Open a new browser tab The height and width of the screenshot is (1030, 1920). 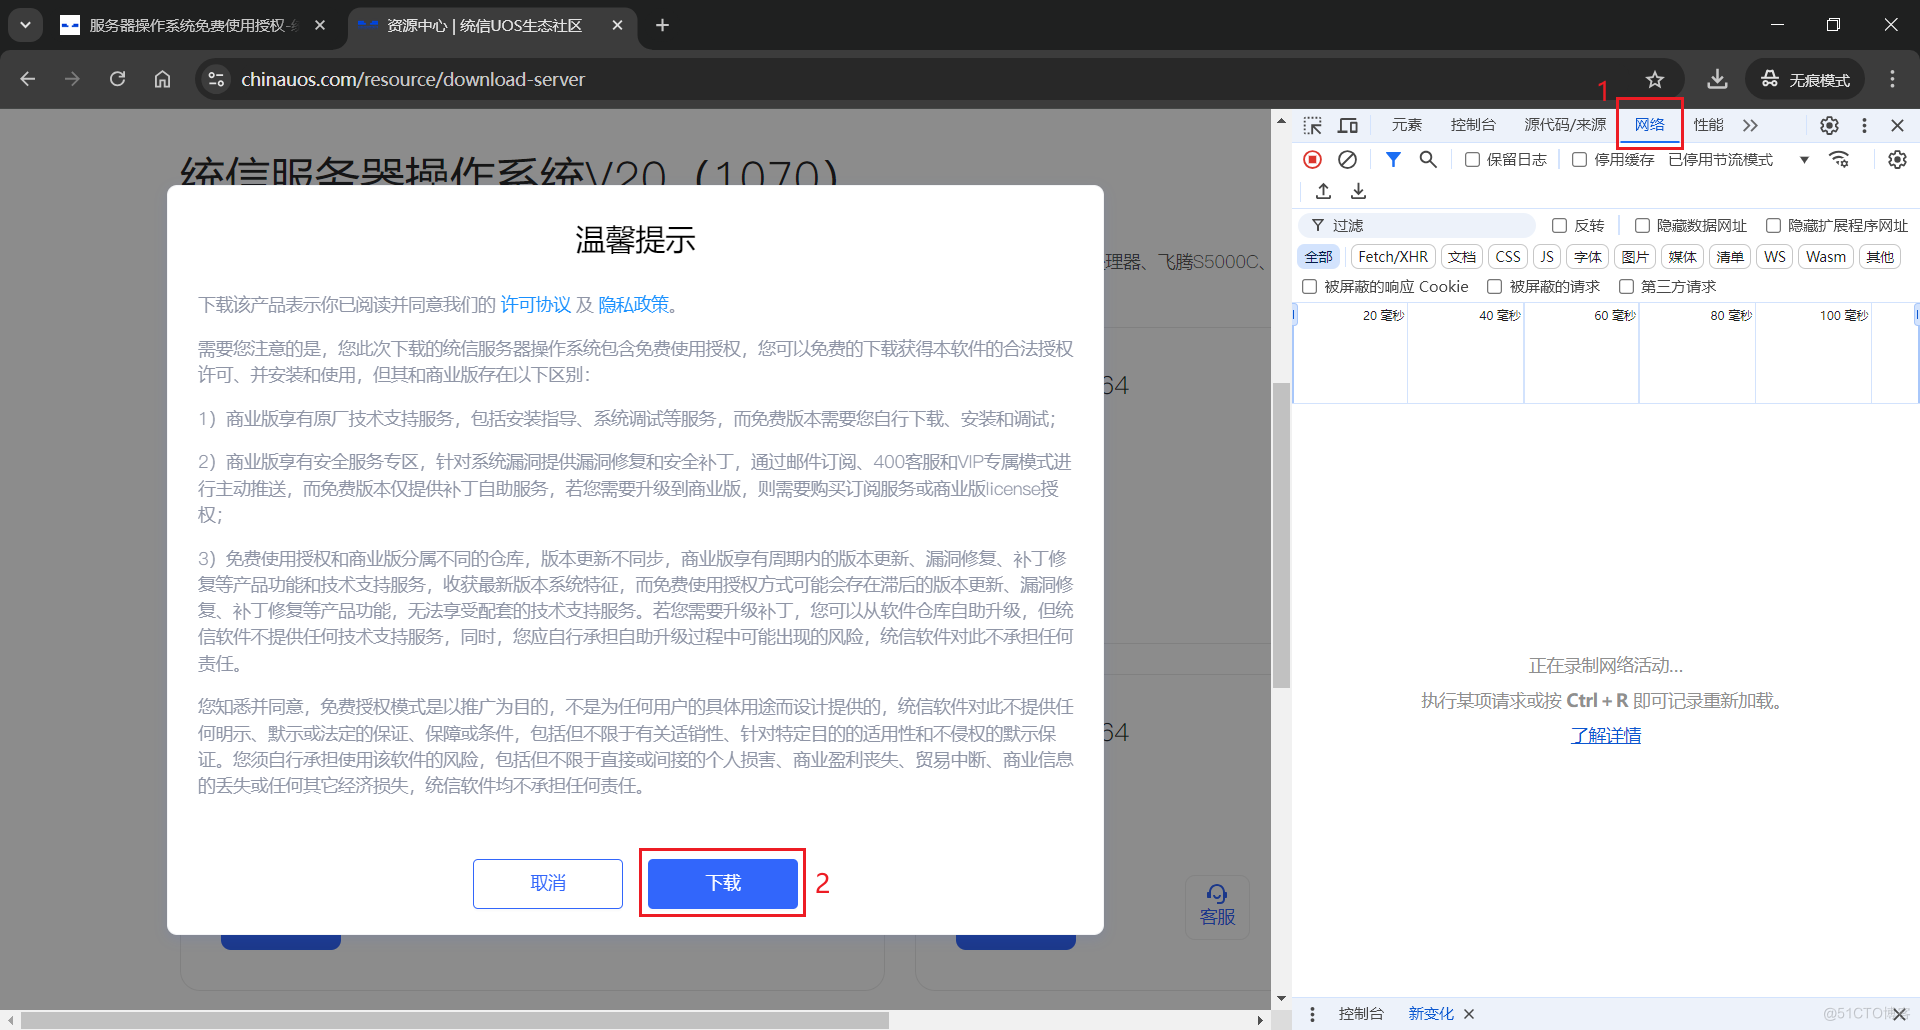click(x=662, y=25)
